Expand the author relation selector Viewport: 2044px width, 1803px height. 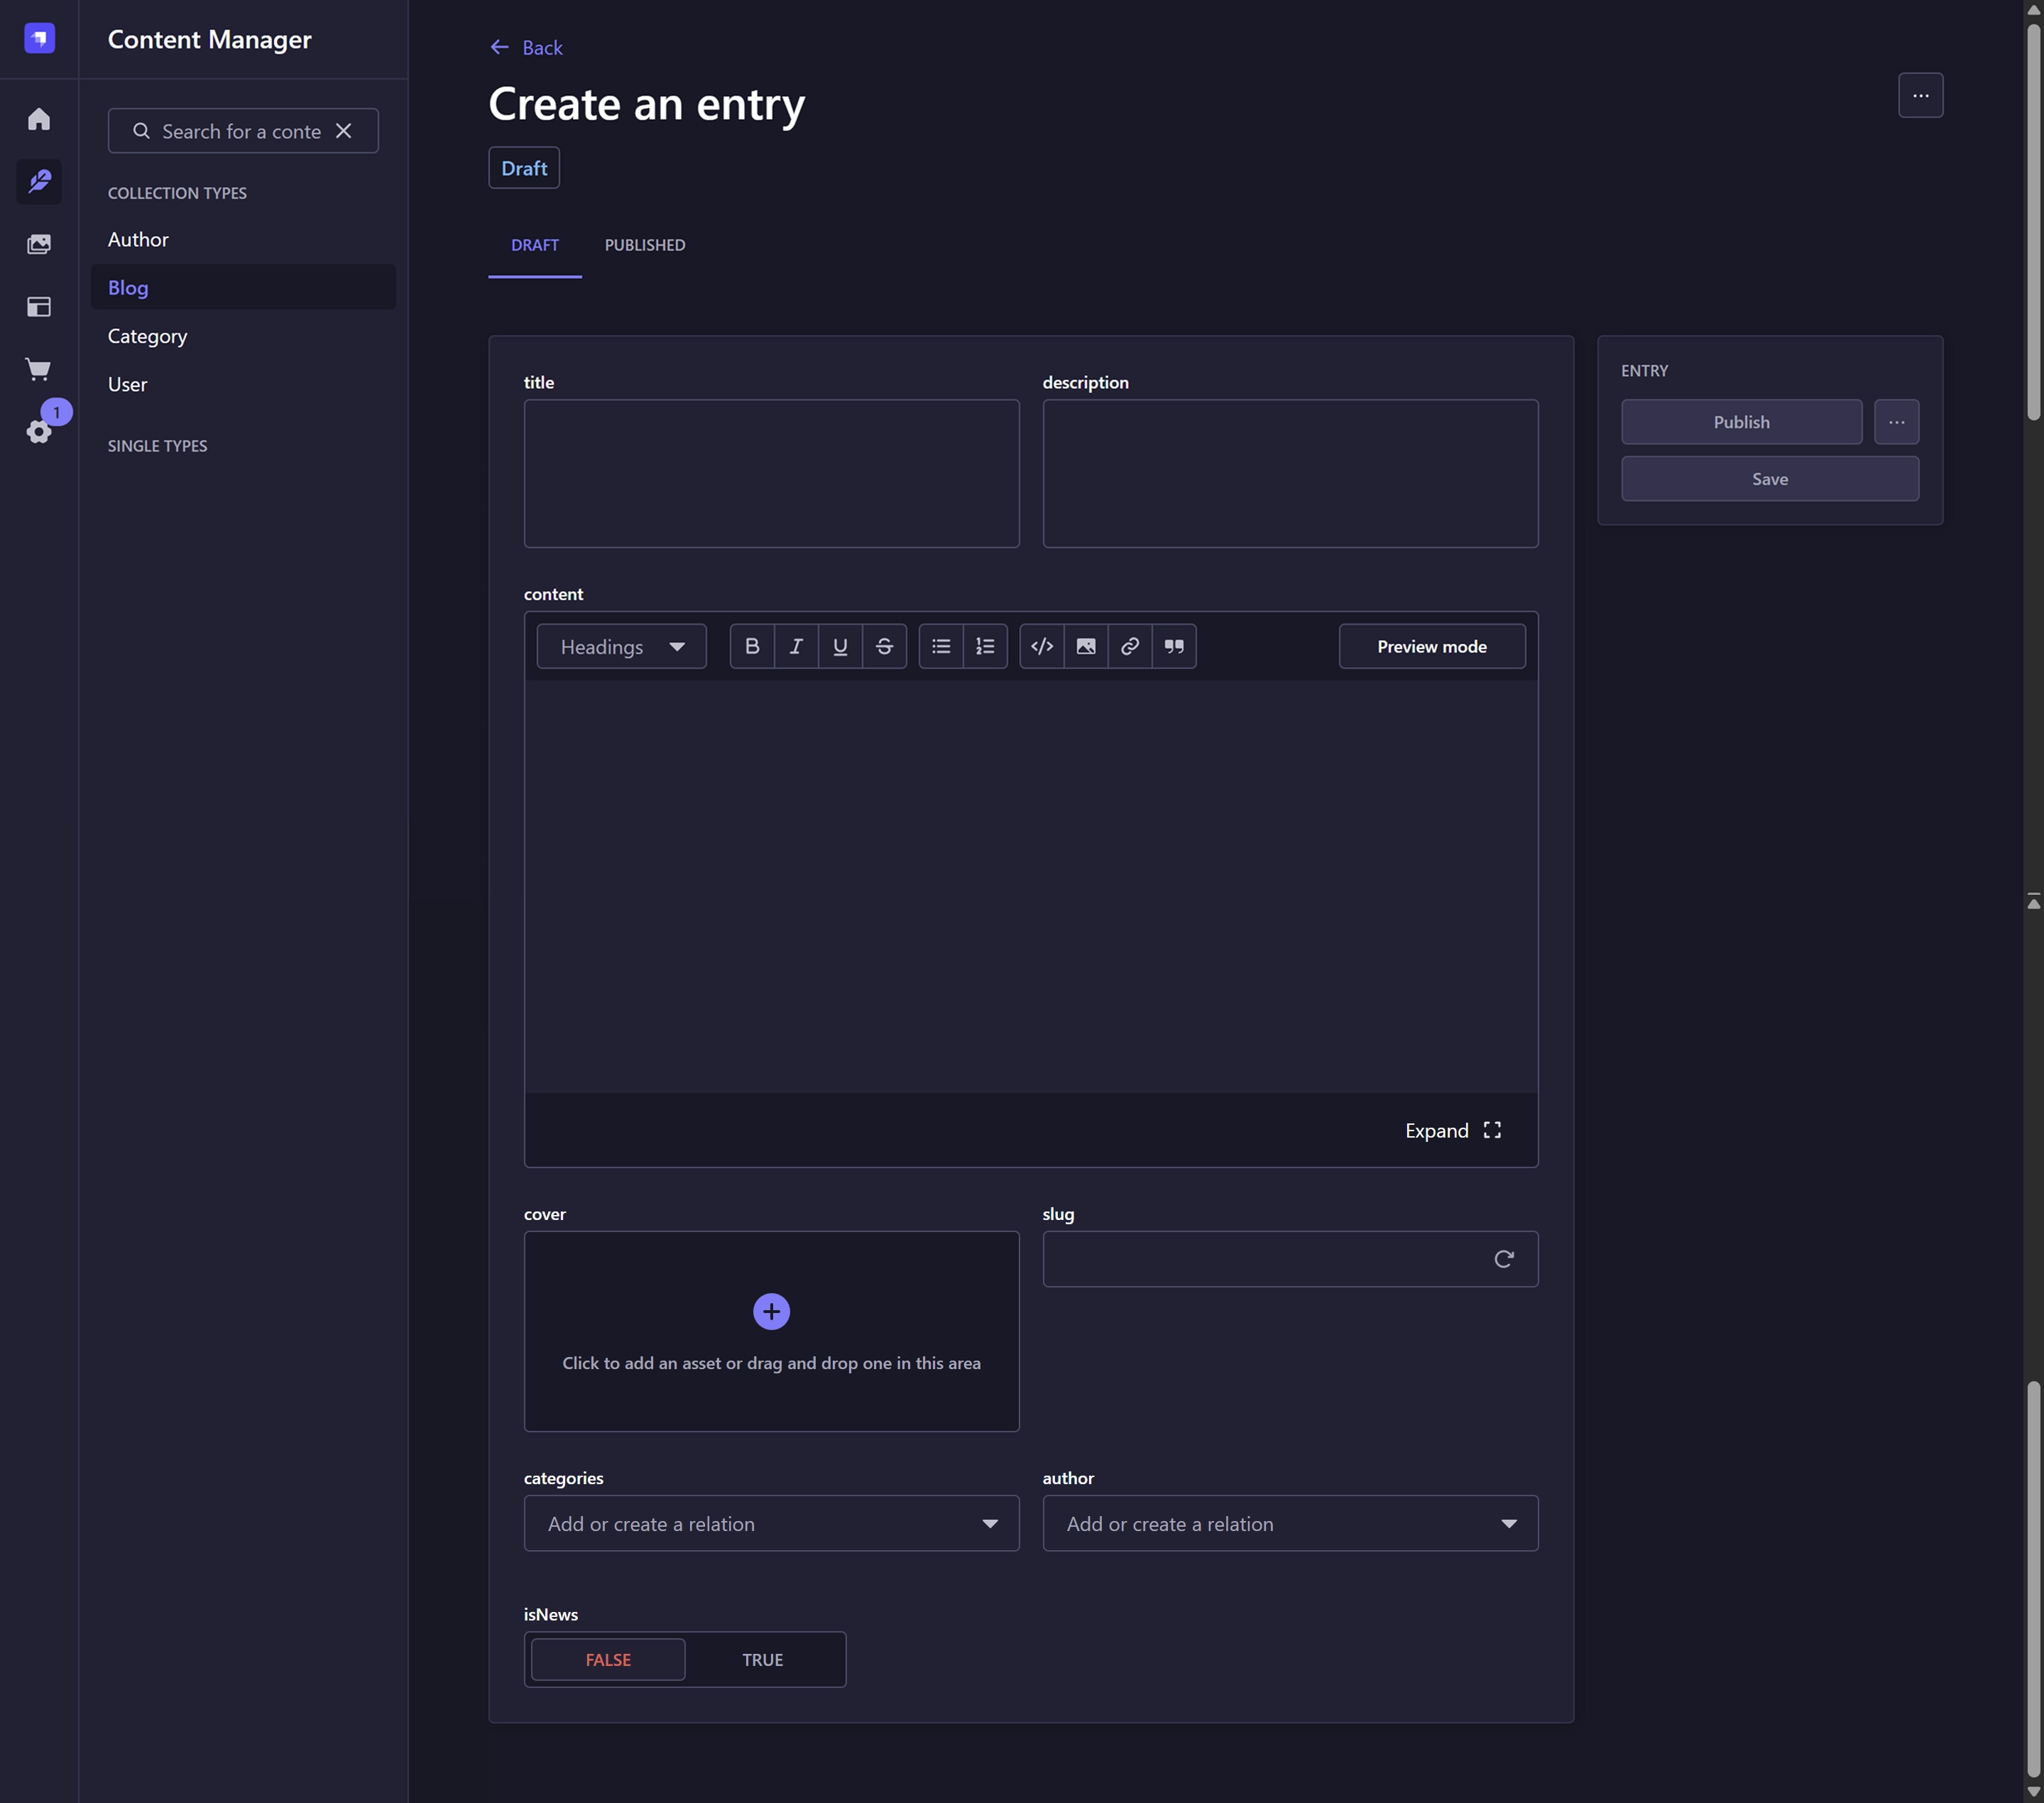tap(1508, 1523)
